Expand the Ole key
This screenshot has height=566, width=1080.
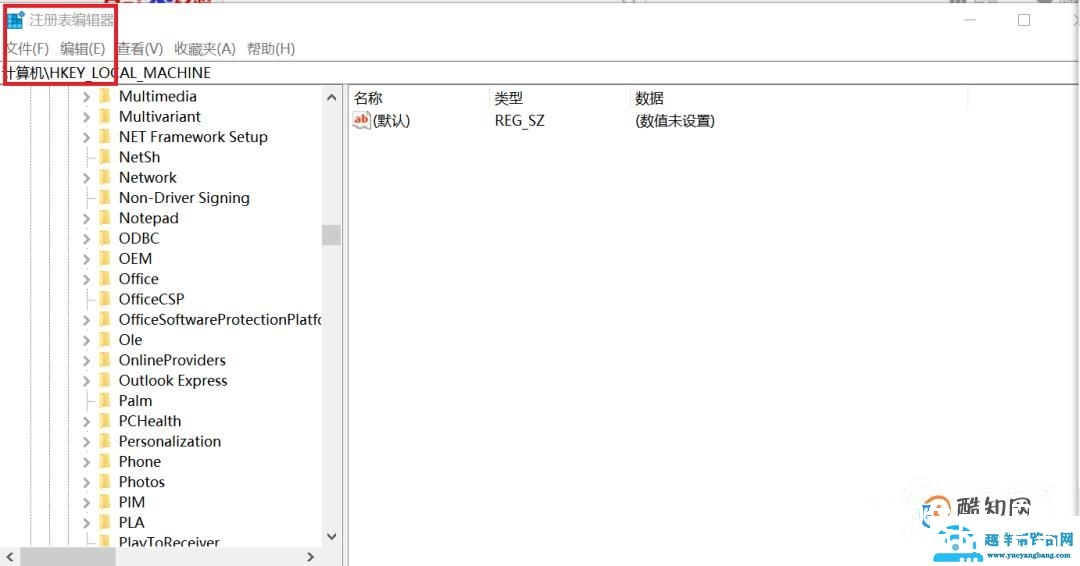pos(87,341)
